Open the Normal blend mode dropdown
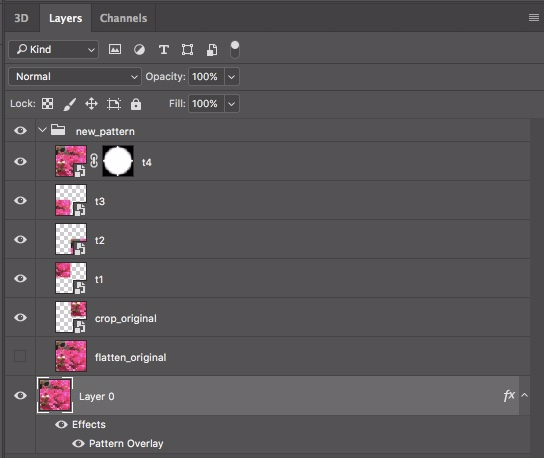 tap(75, 76)
